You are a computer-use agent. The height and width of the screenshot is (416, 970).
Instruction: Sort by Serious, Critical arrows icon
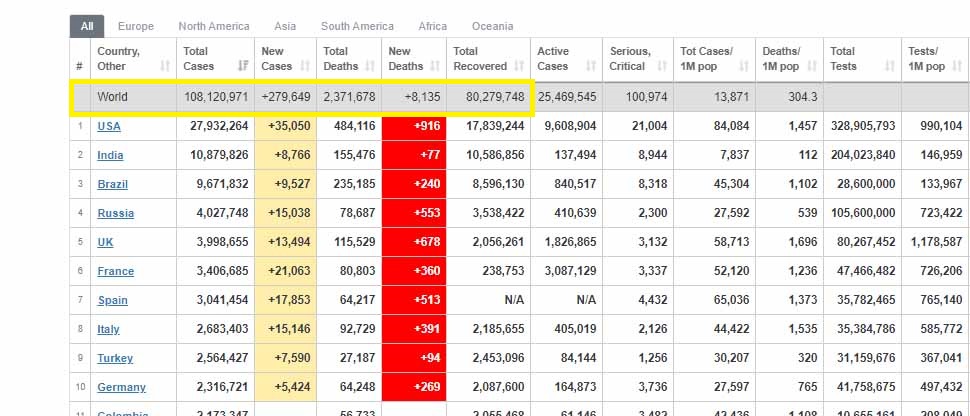point(663,66)
